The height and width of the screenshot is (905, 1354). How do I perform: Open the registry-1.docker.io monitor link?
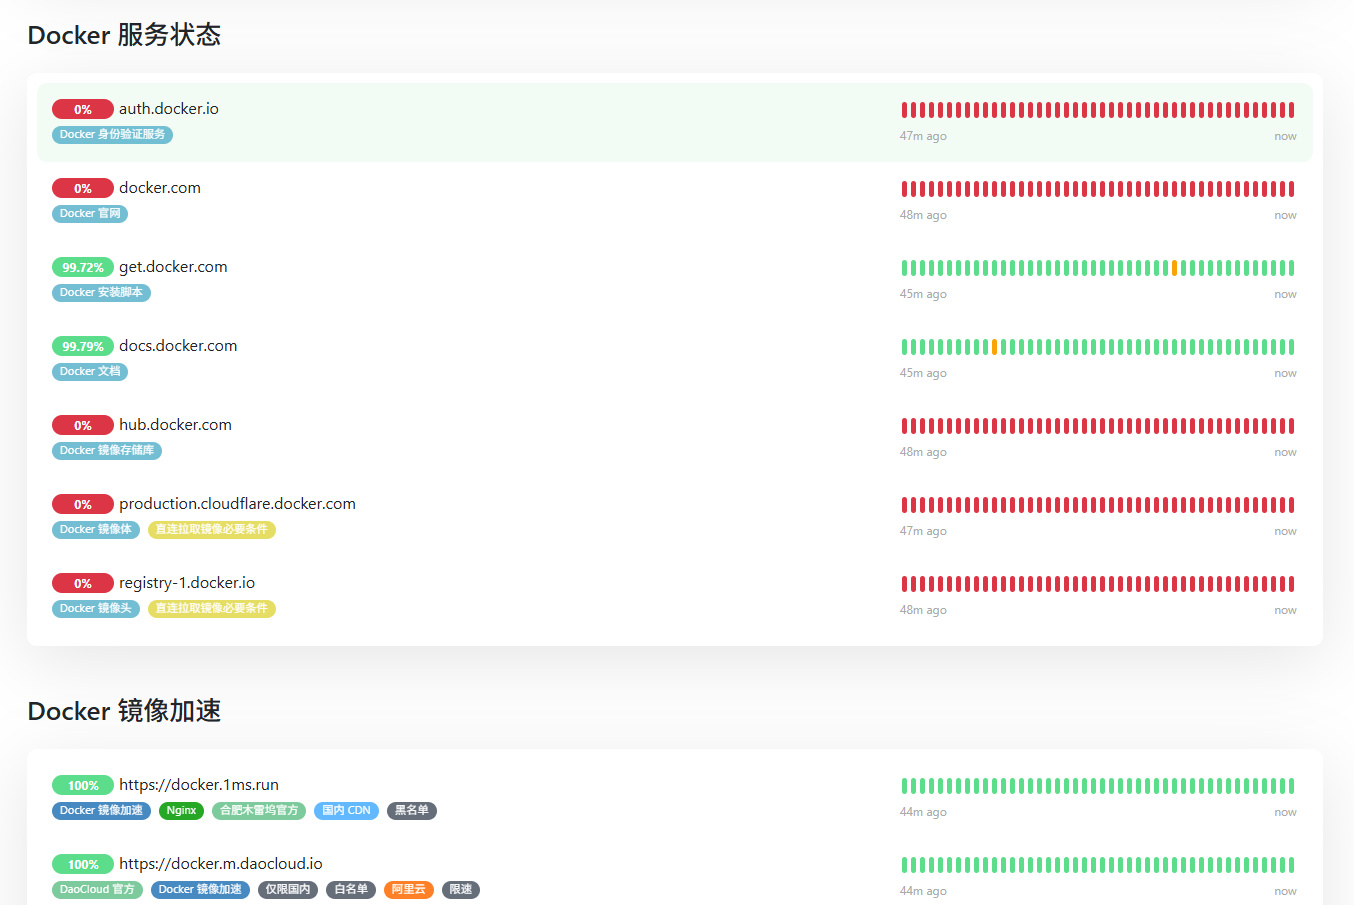click(x=187, y=583)
